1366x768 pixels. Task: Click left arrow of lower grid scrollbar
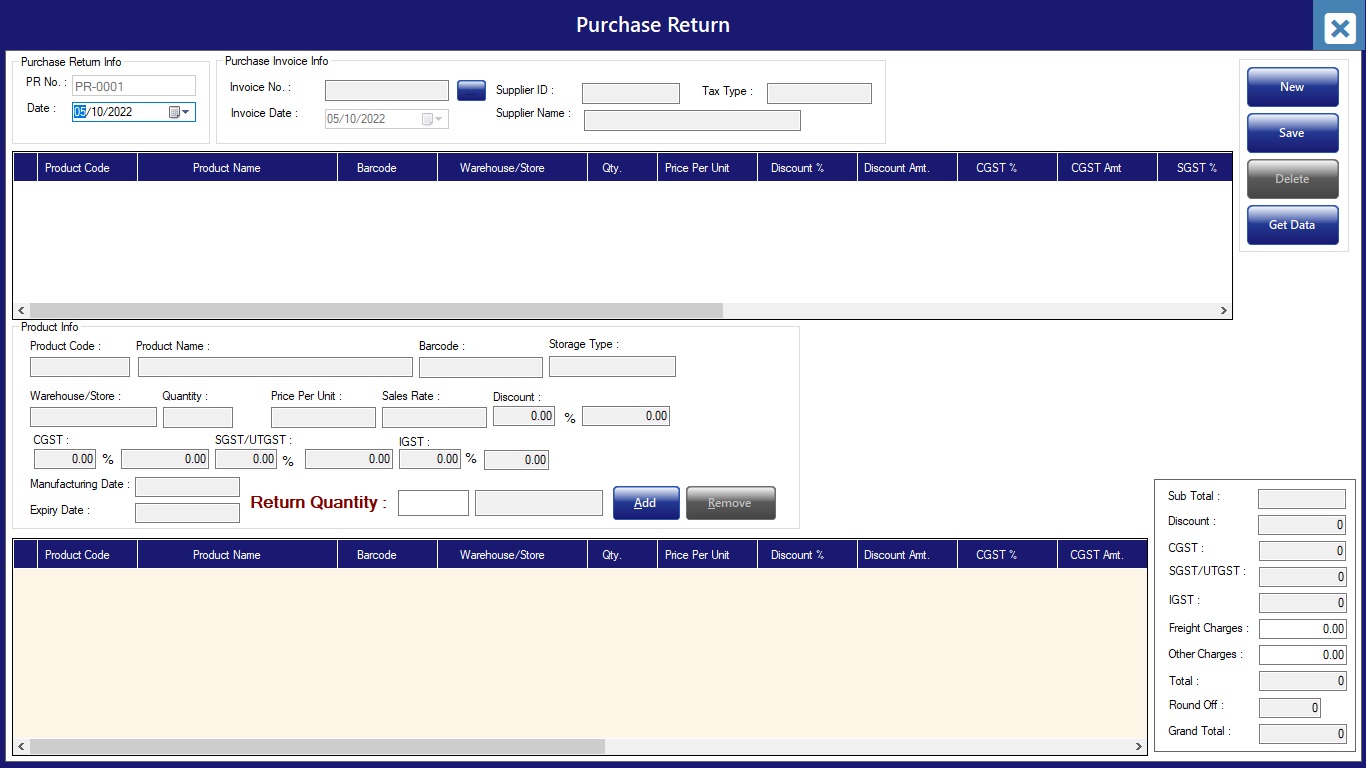22,747
